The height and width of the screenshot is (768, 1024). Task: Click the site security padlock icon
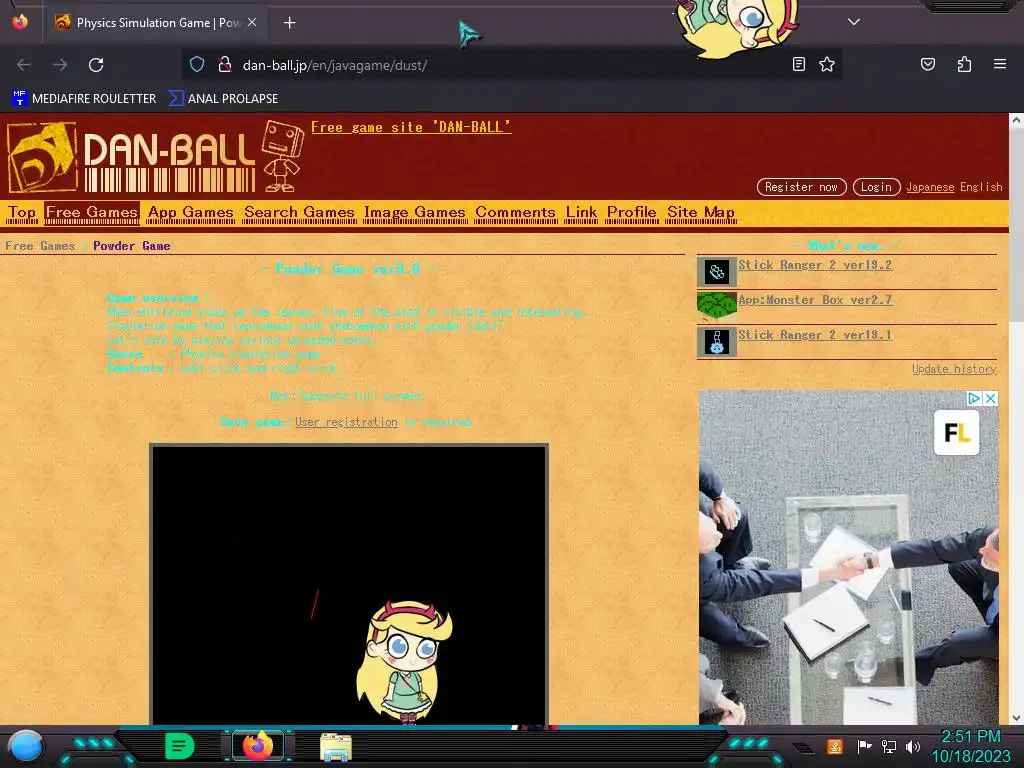(225, 65)
